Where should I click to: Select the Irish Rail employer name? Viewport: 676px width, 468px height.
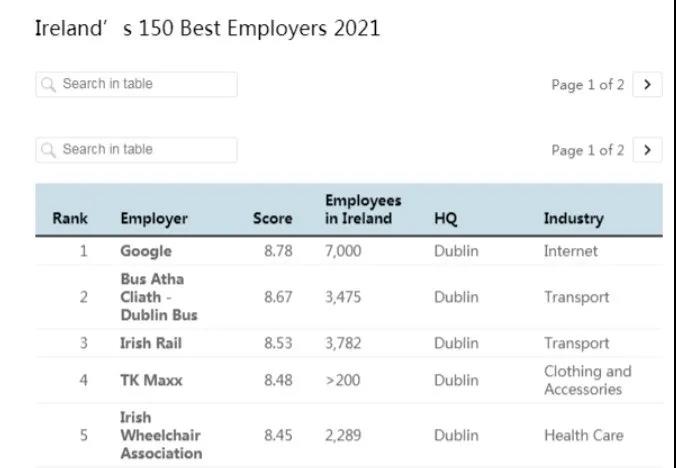[150, 343]
